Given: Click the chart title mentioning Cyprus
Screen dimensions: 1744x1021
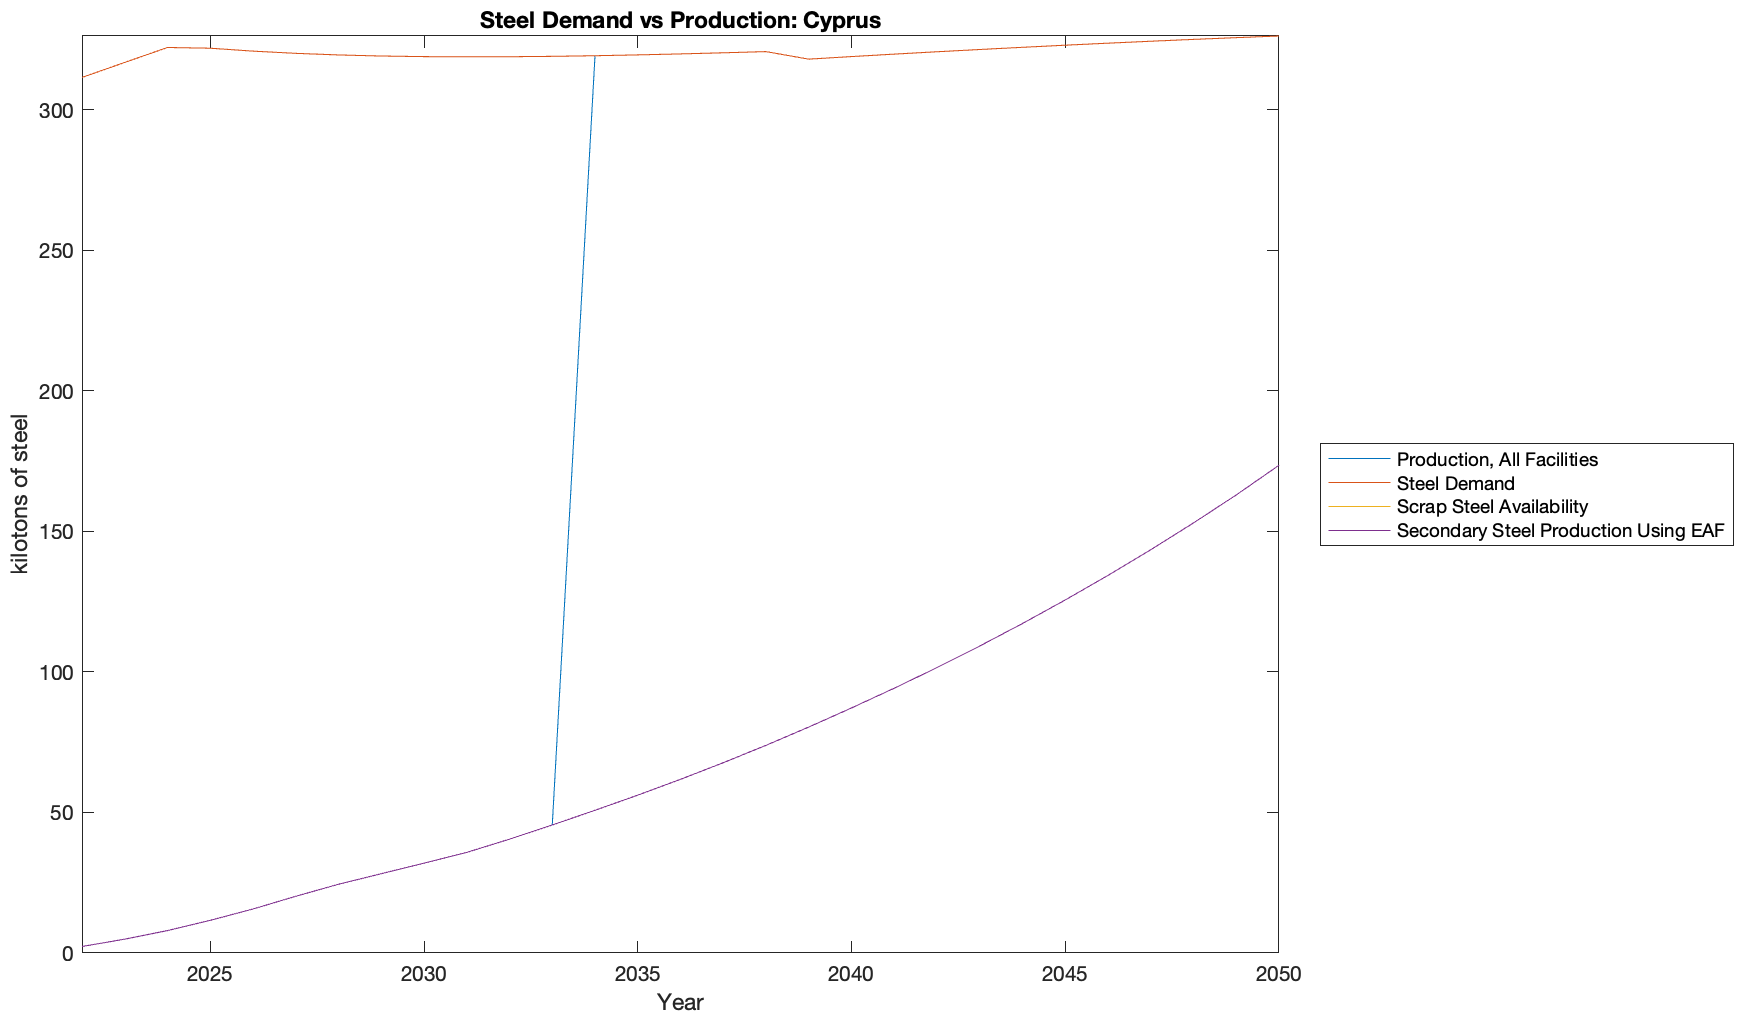Looking at the screenshot, I should point(680,20).
